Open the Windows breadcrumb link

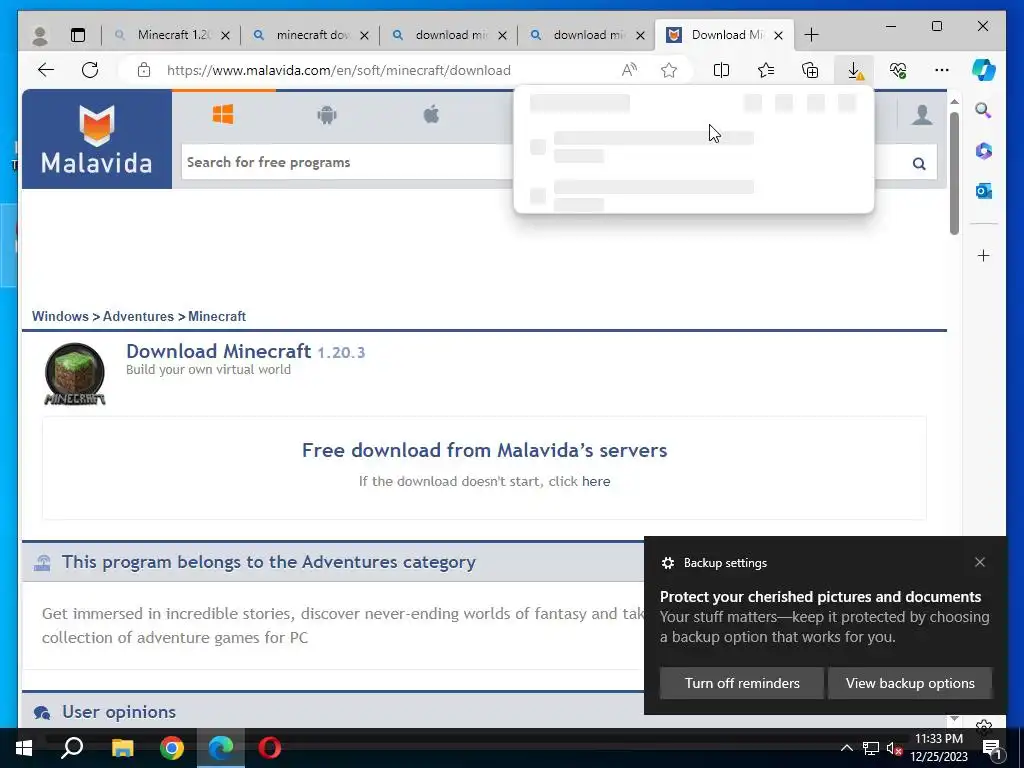point(60,316)
